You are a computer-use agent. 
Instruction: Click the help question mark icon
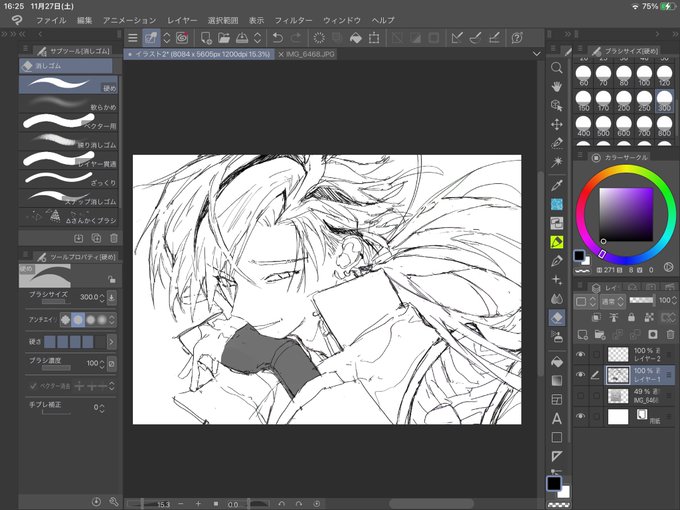(x=517, y=38)
